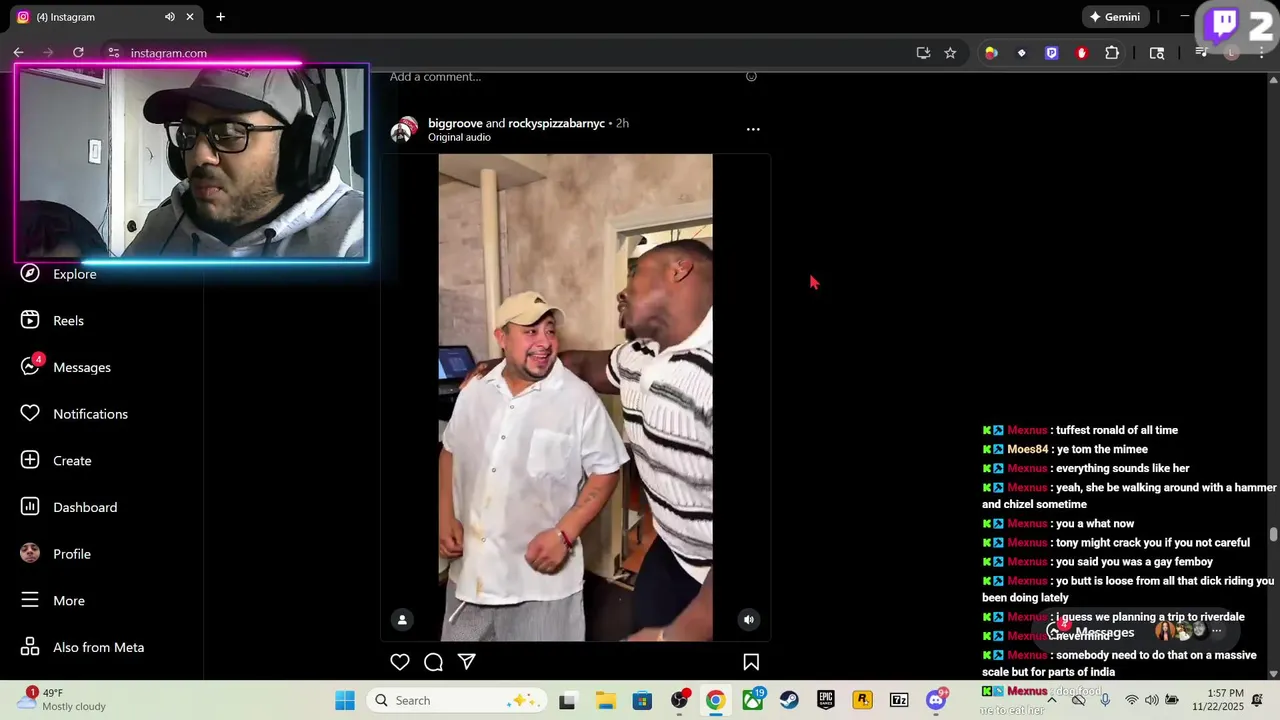Click the taskbar Search box

pos(457,700)
